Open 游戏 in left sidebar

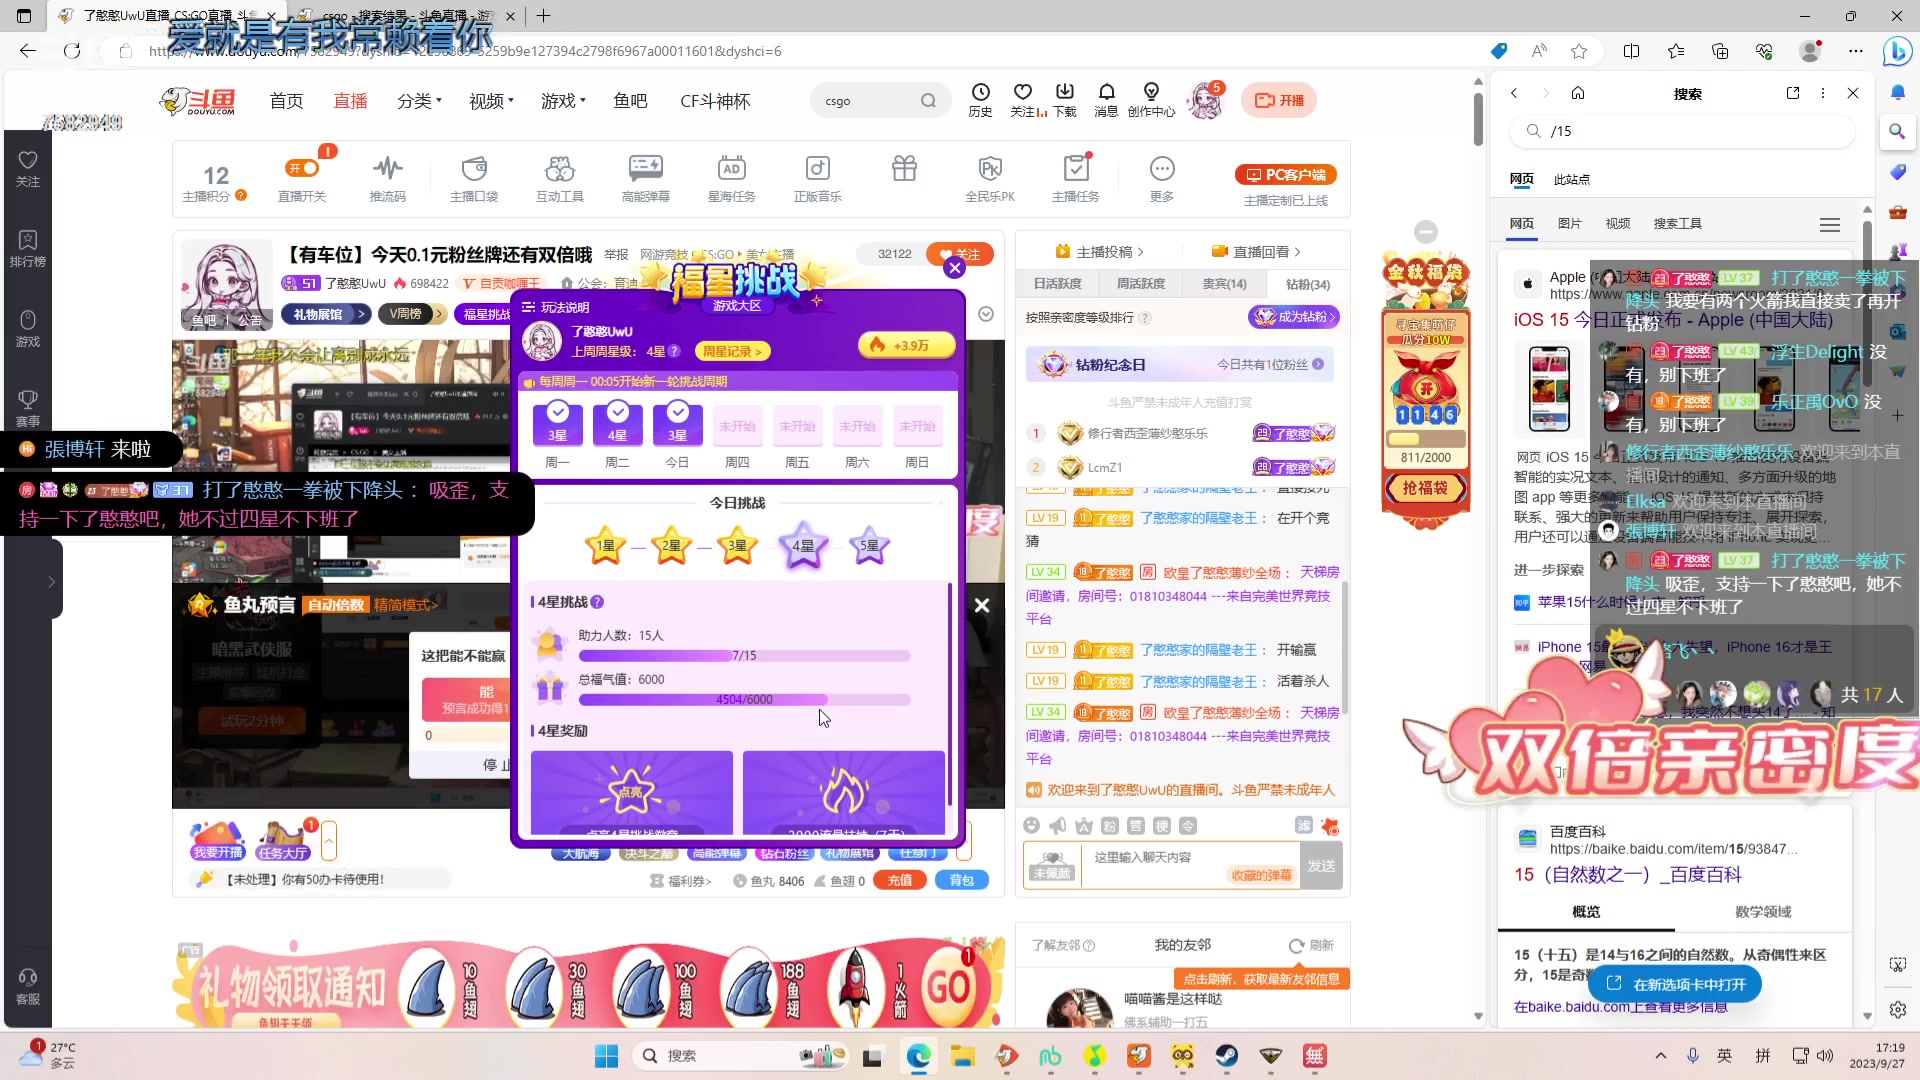pos(28,328)
